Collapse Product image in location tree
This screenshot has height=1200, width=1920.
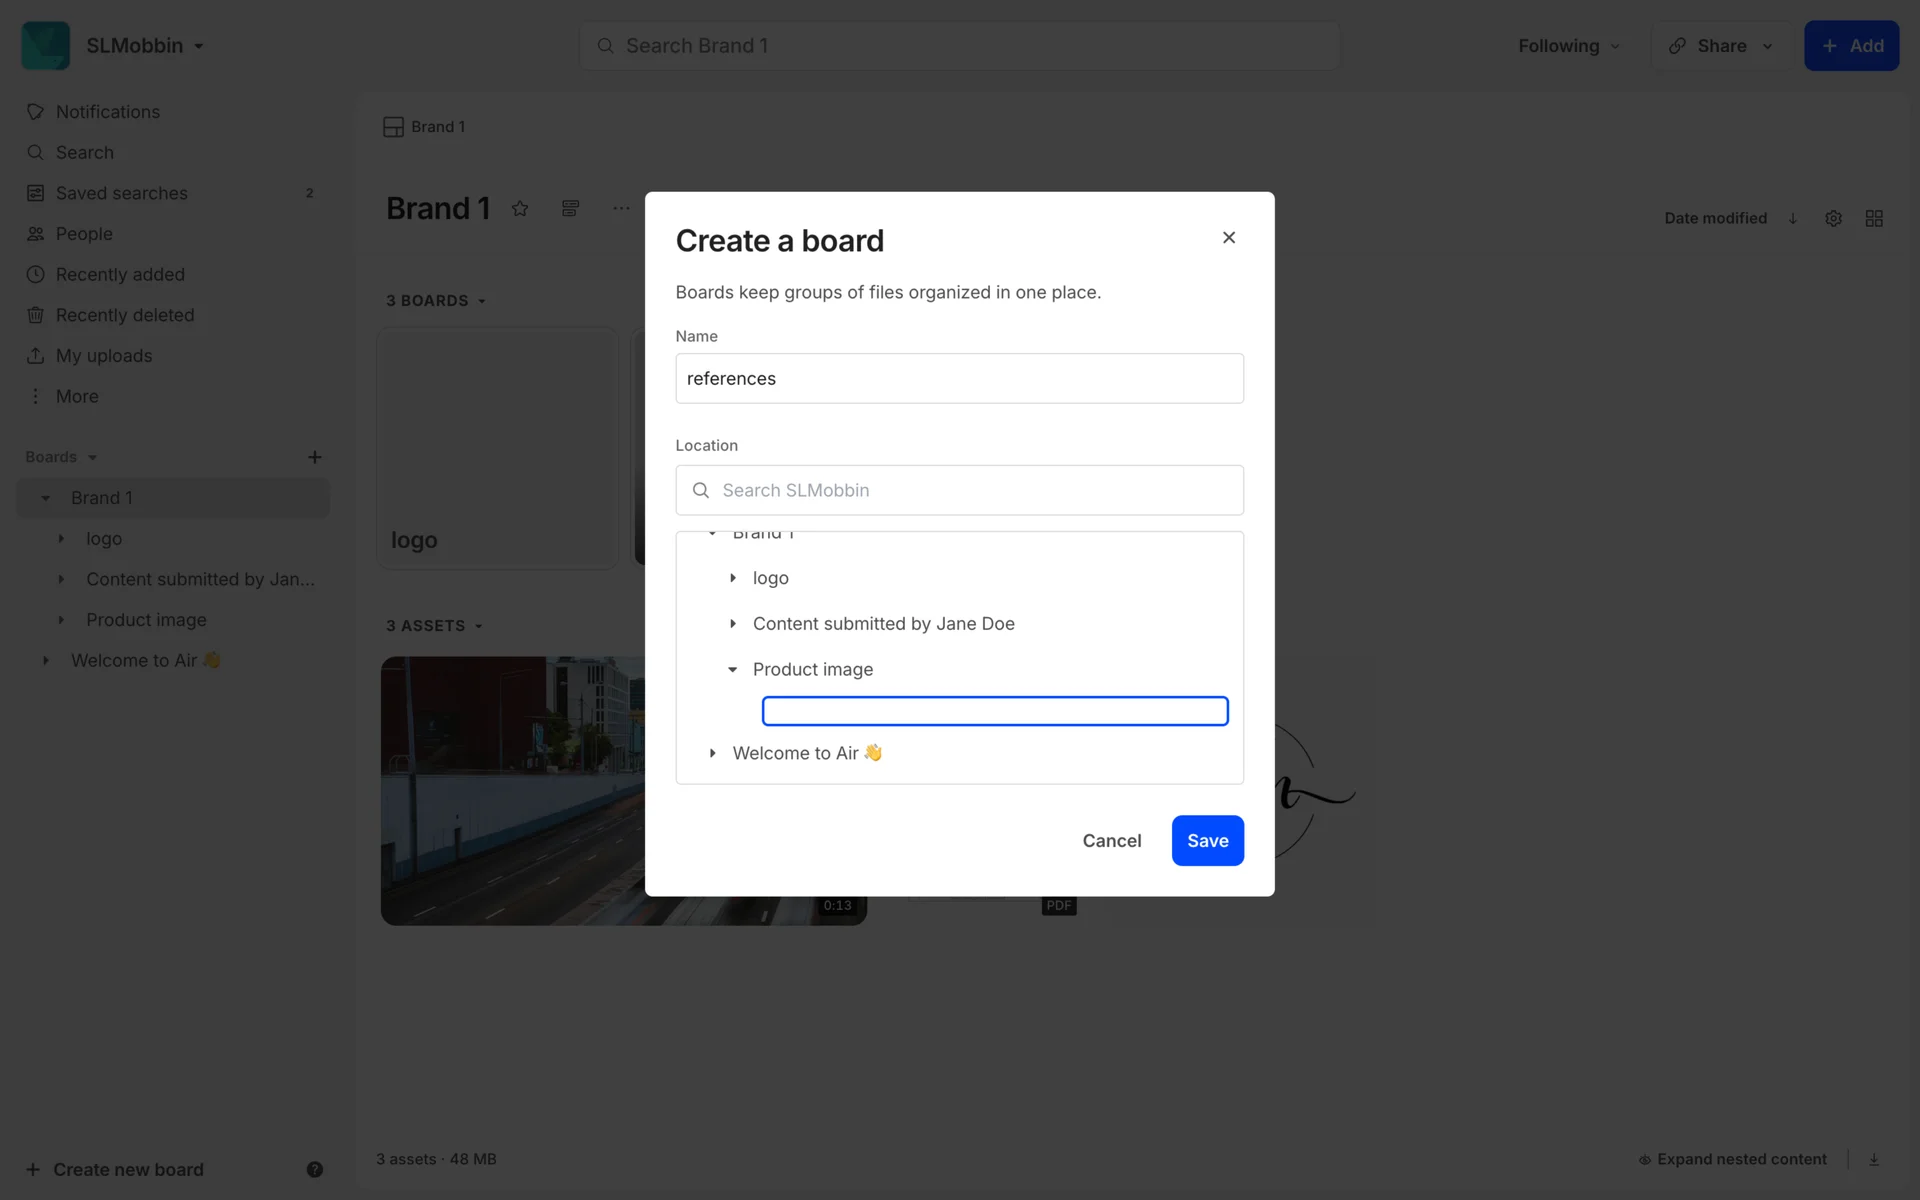point(733,670)
